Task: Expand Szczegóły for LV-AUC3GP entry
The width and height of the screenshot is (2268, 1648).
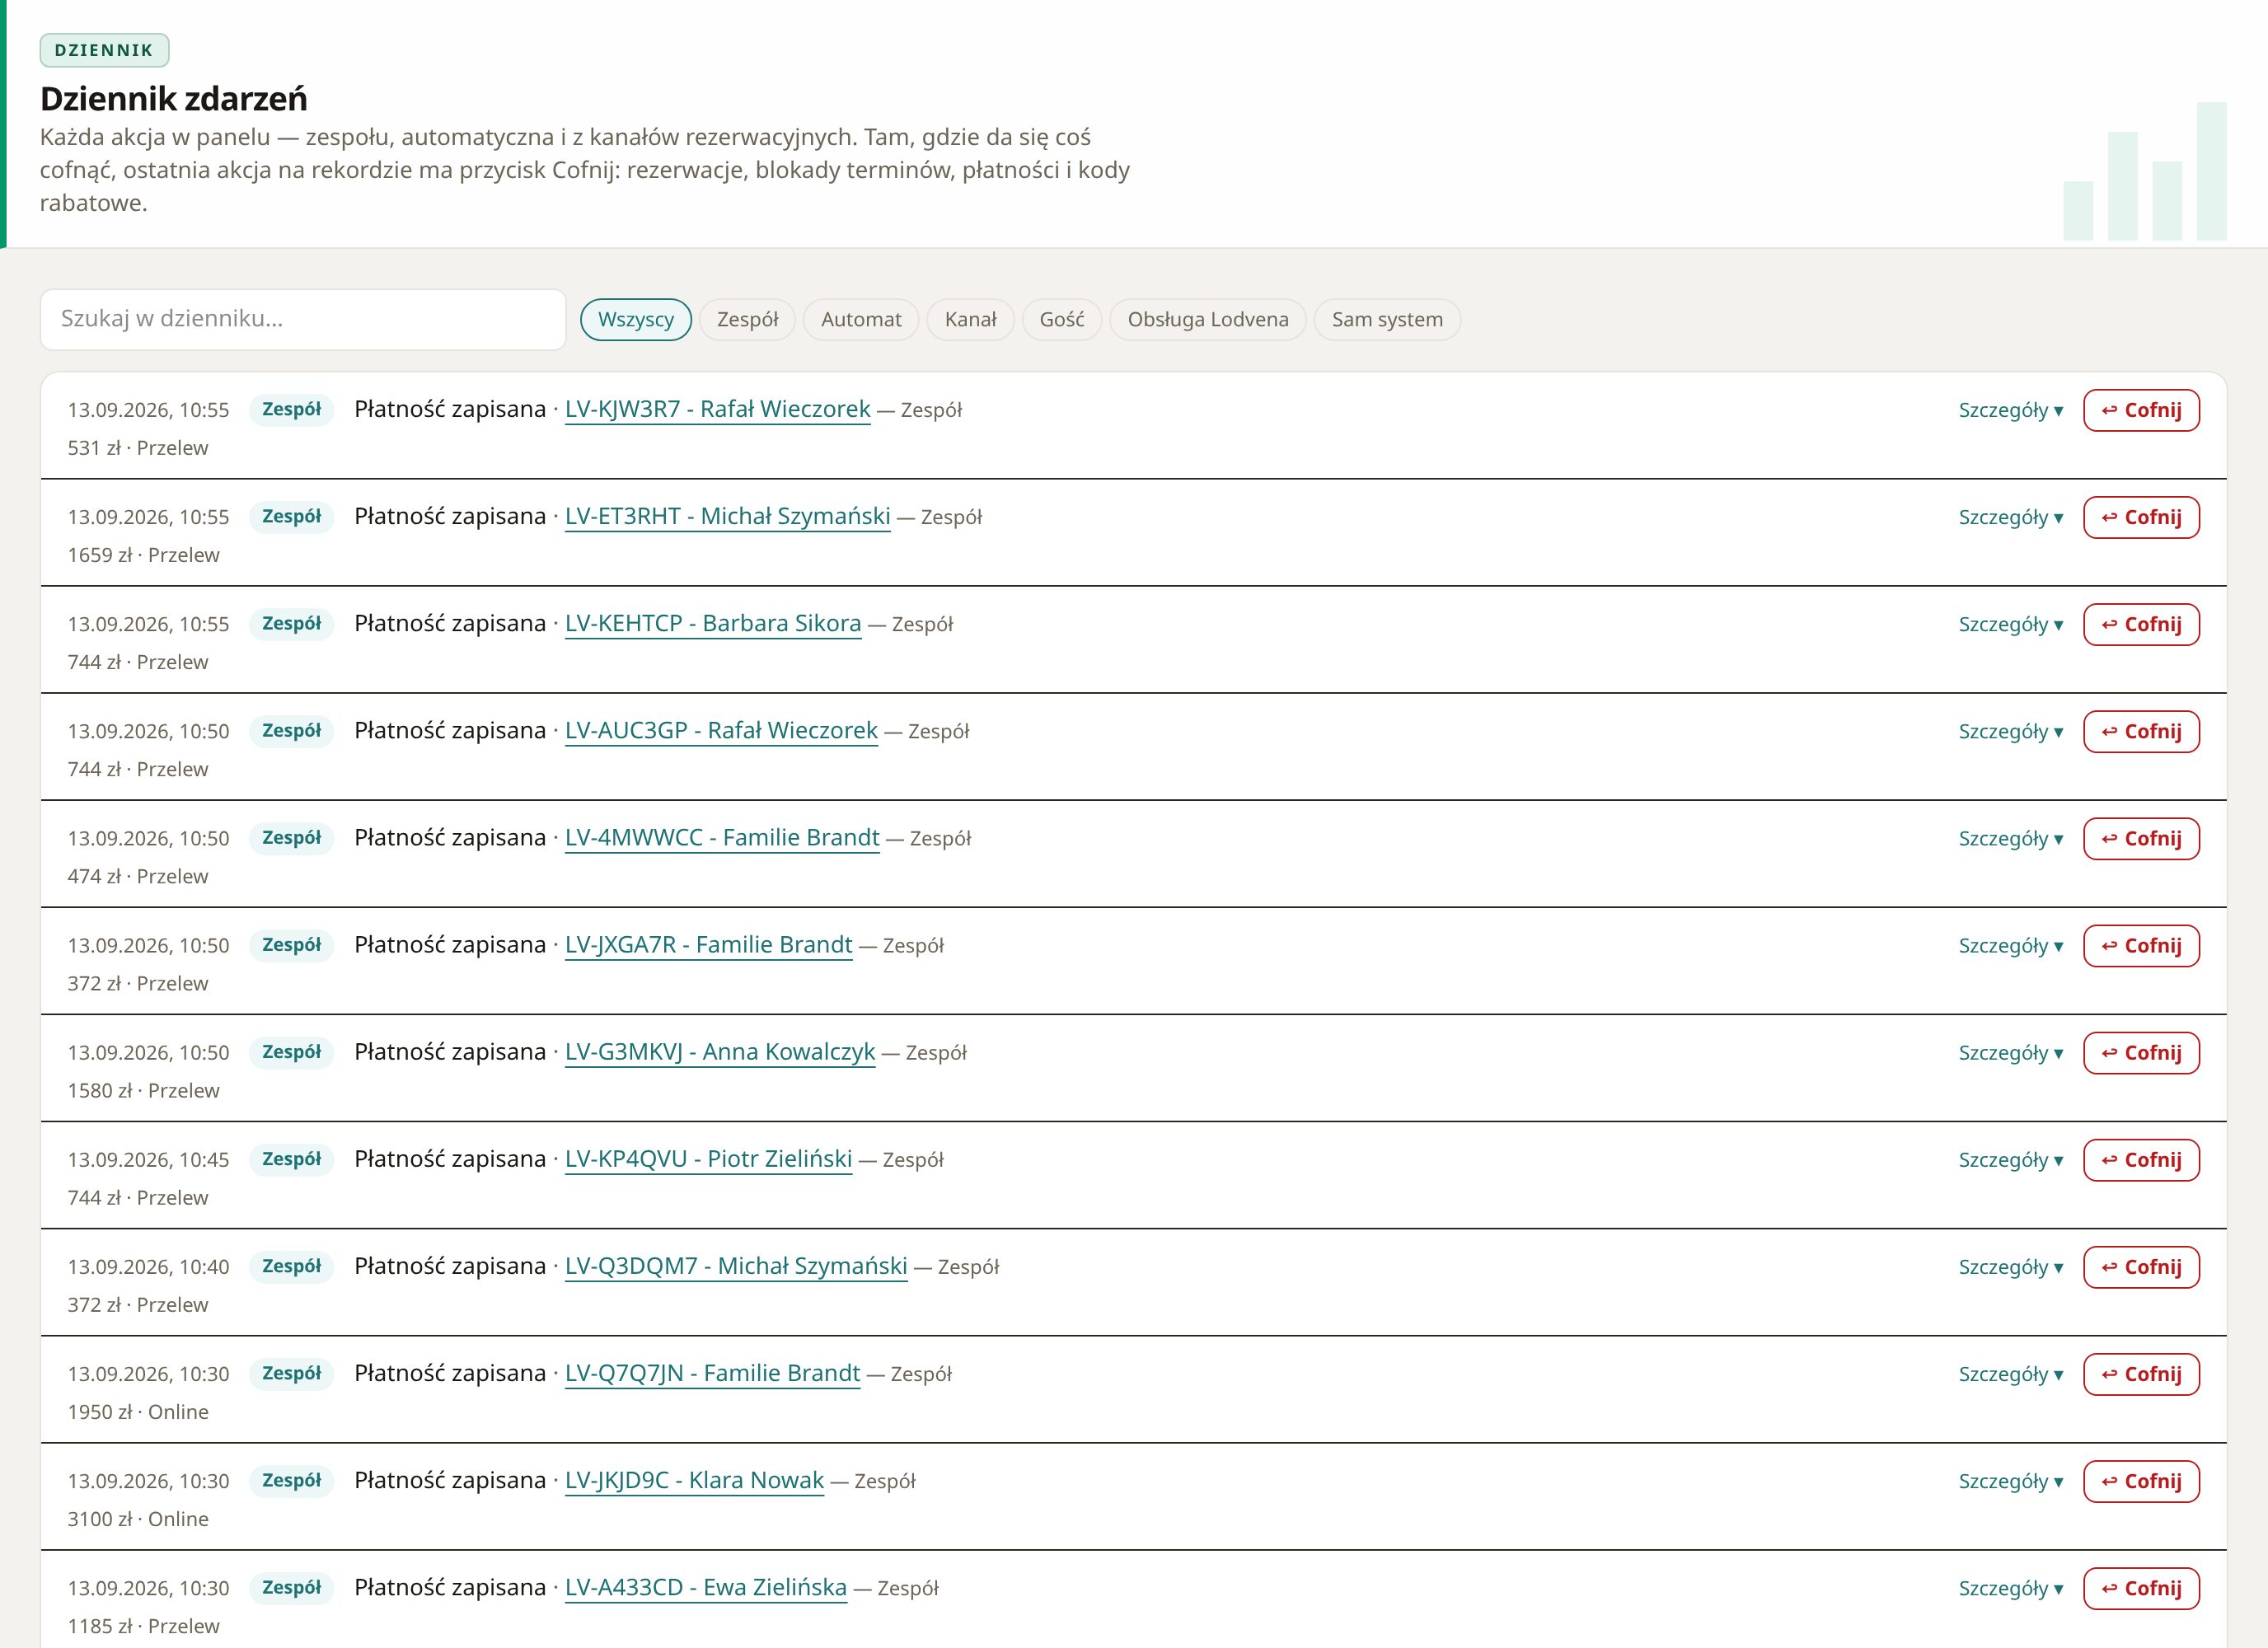Action: [2010, 731]
